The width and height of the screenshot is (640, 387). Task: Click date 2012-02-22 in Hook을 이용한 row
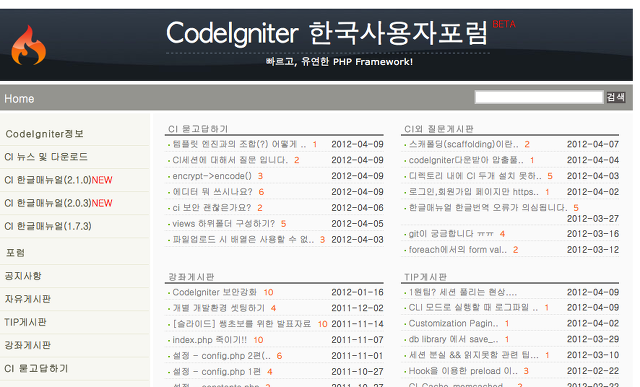[x=593, y=371]
